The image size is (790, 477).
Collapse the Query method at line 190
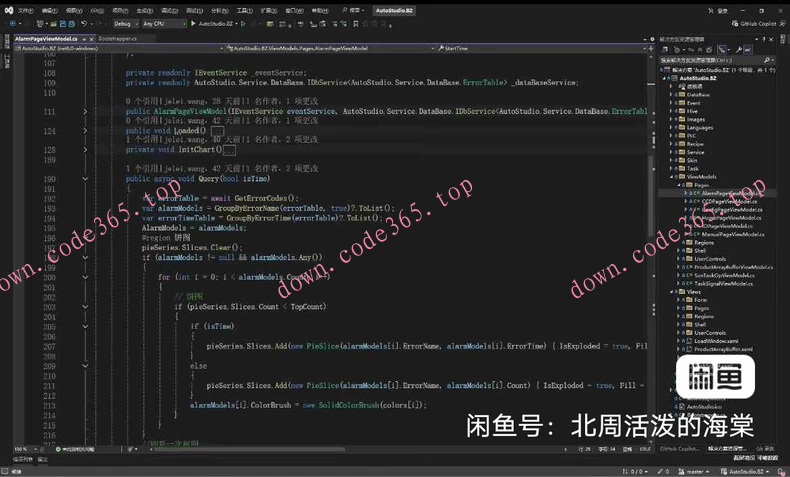(x=85, y=179)
